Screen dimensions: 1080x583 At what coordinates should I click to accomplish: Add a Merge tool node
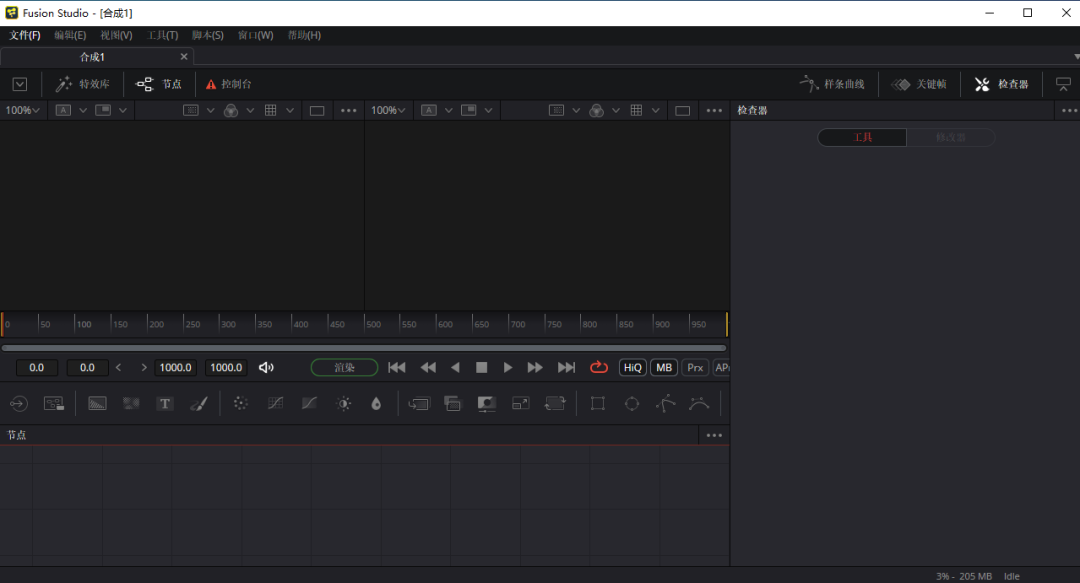tap(453, 404)
